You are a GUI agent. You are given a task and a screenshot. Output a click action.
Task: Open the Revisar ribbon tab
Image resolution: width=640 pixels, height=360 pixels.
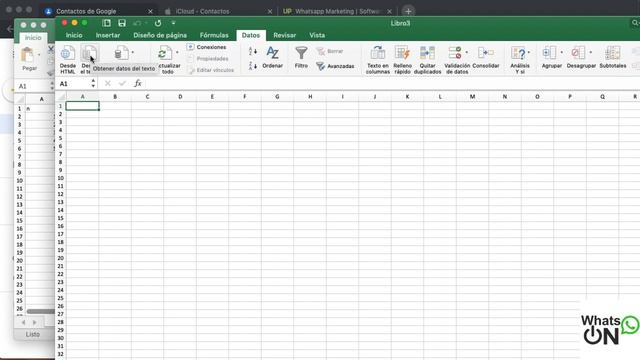tap(284, 36)
